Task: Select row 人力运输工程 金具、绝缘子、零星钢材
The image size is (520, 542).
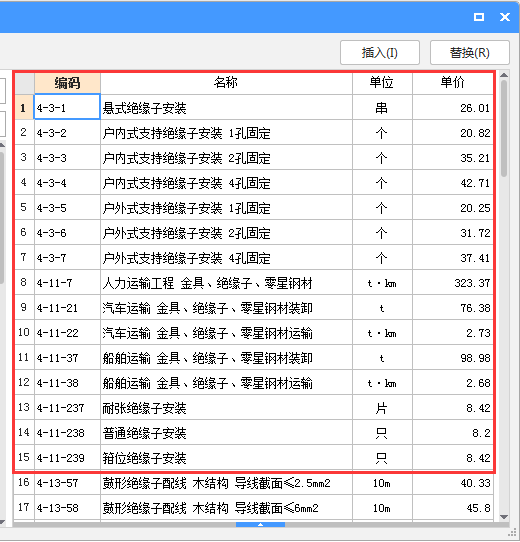Action: pos(254,282)
